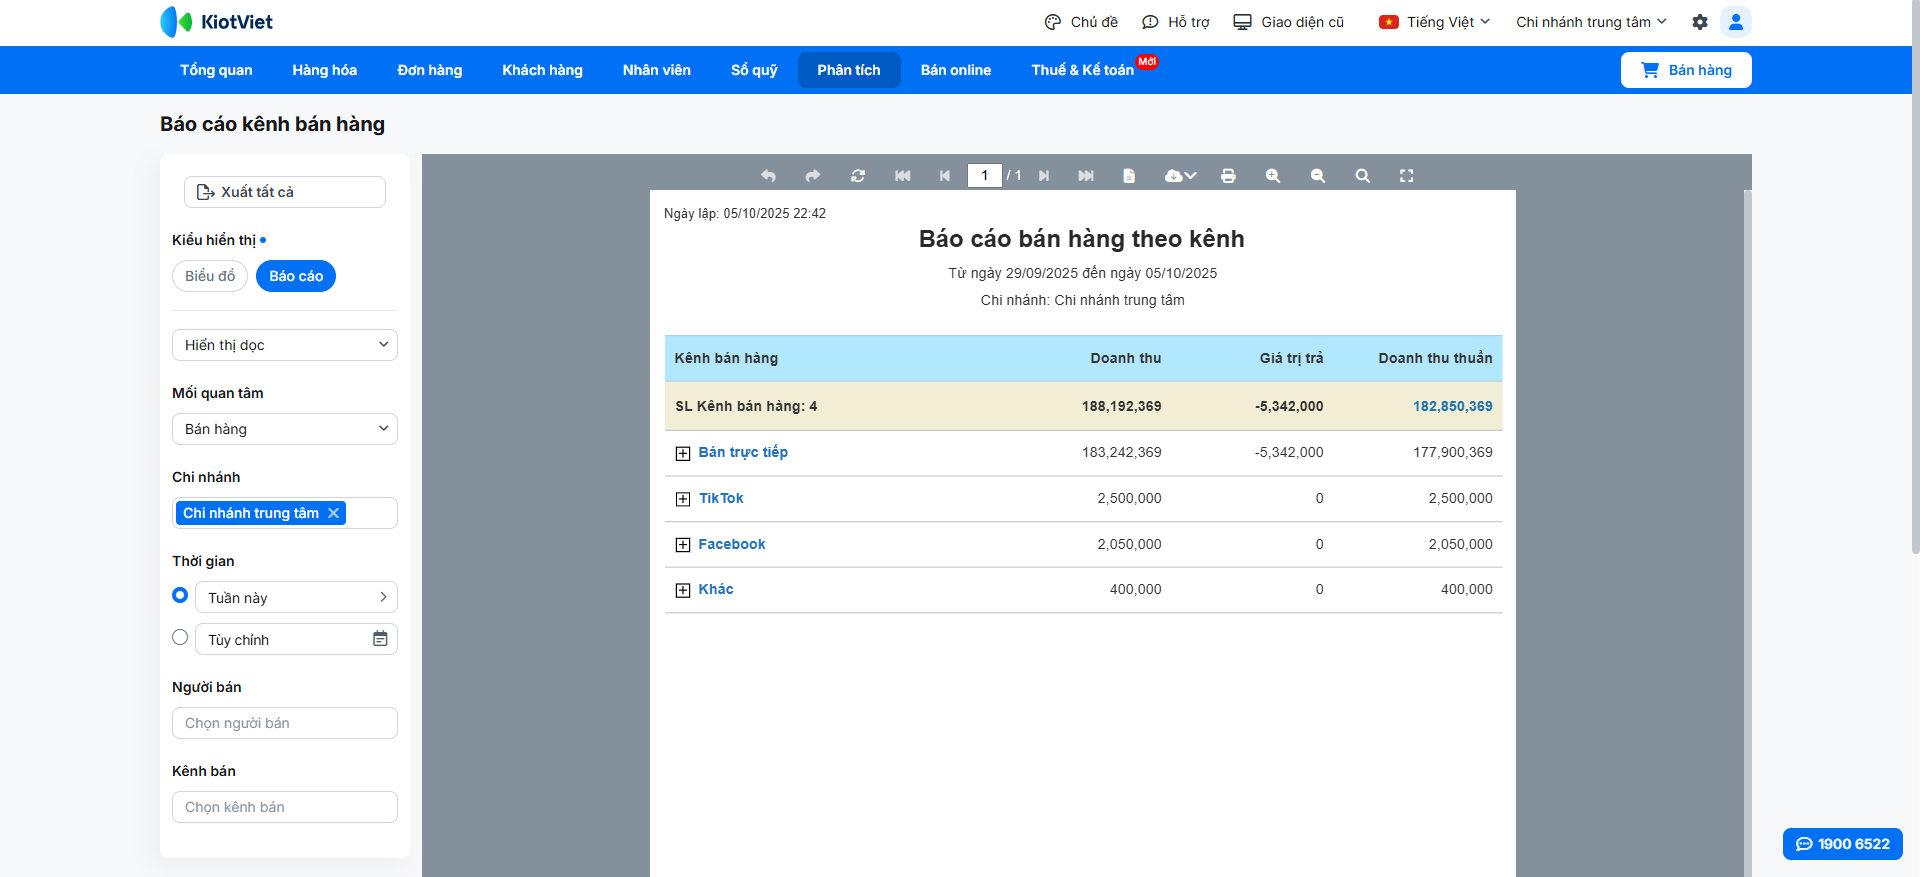
Task: Click the 1900 6522 hotline chat button
Action: [1843, 844]
